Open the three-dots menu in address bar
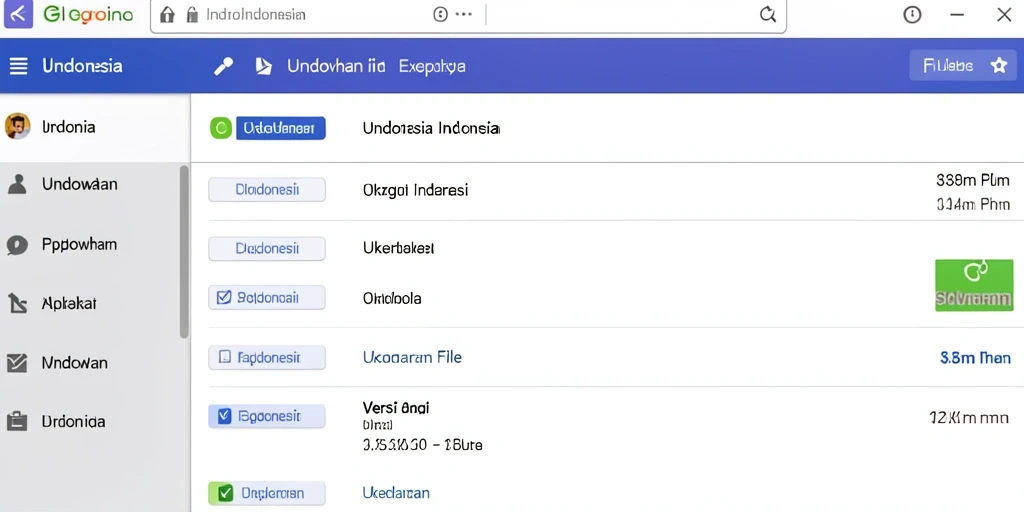 coord(463,14)
